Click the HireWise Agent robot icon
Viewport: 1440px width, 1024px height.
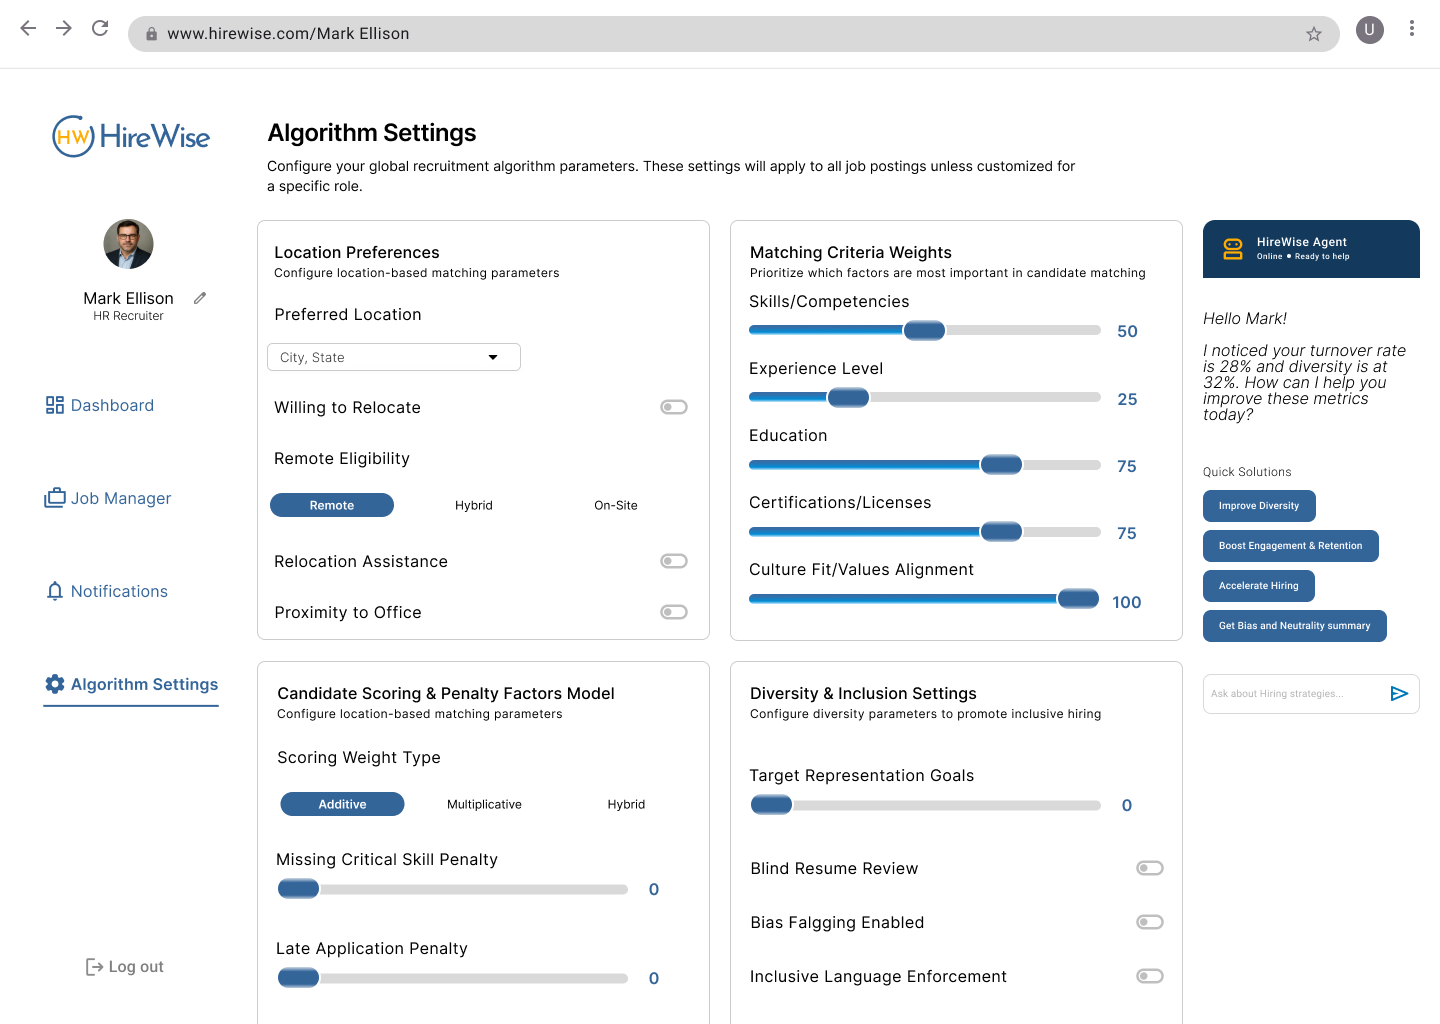point(1233,249)
